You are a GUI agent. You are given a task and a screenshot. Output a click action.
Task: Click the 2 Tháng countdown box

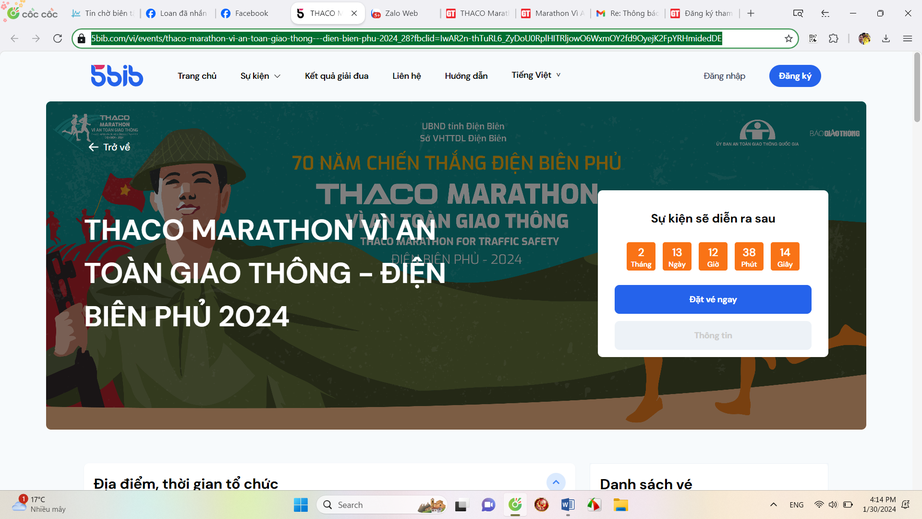[x=641, y=256]
